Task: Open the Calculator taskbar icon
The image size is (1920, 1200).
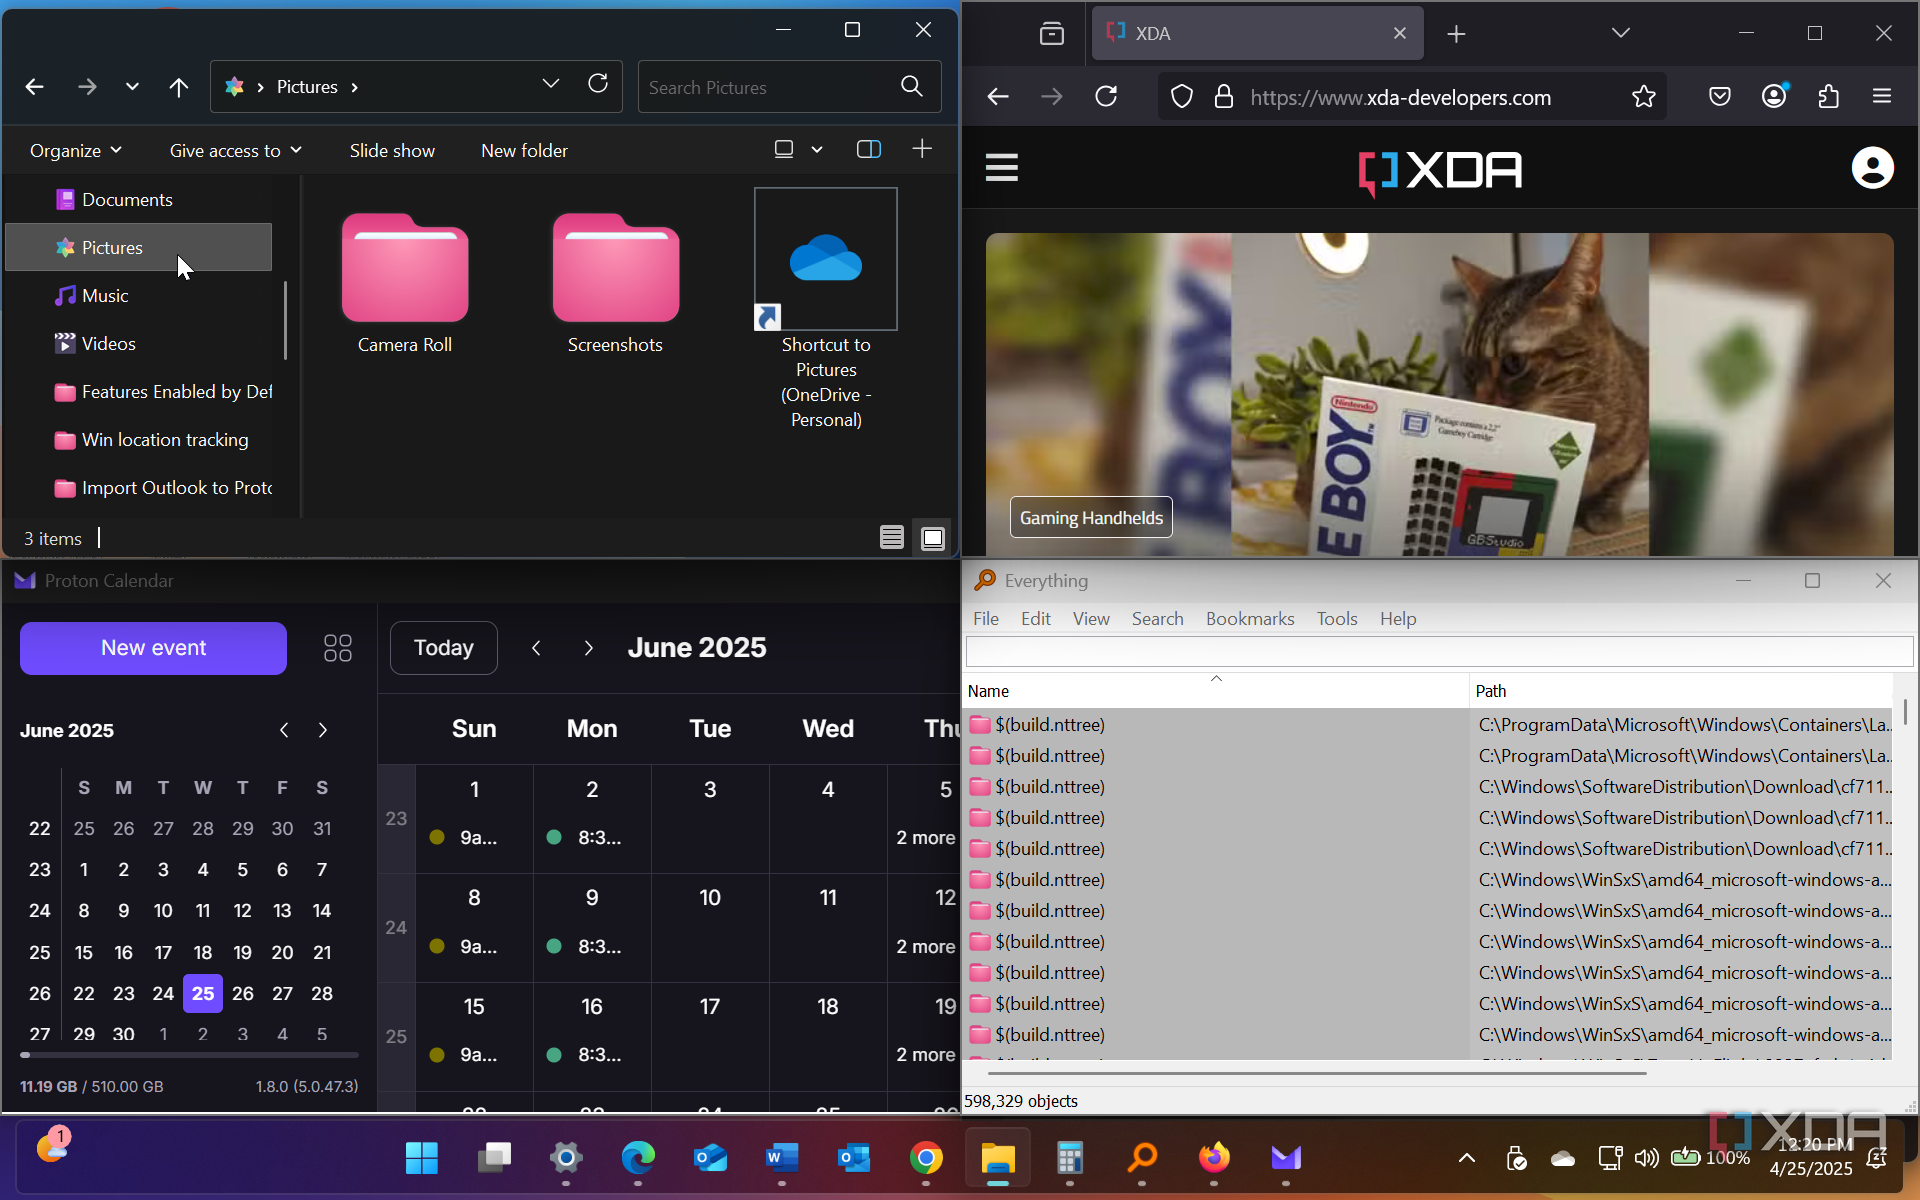Action: 1070,1158
